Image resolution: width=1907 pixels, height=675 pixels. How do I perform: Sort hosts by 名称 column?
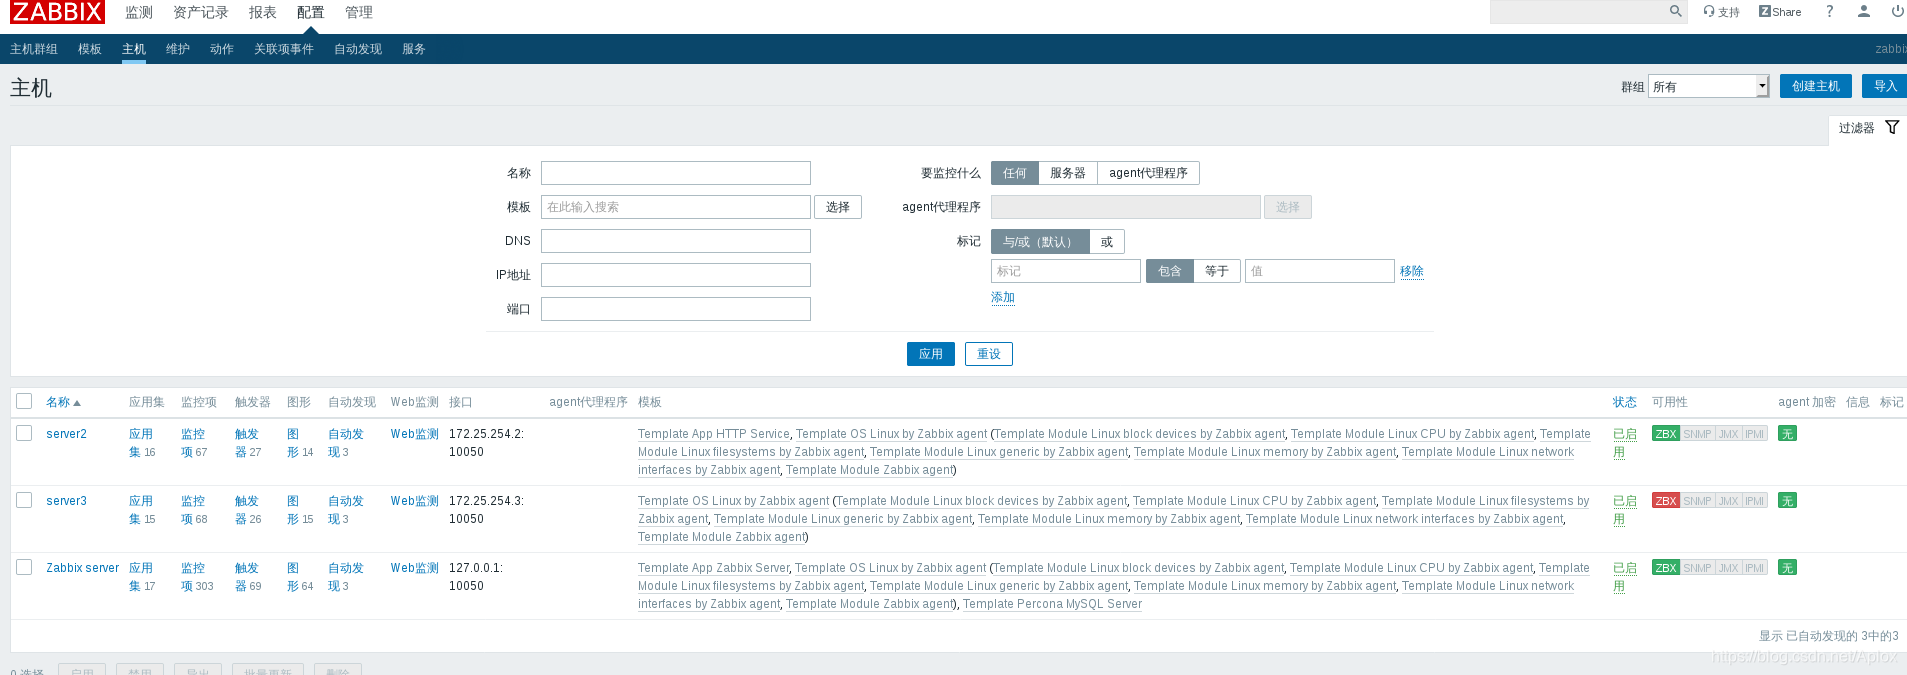click(x=63, y=402)
